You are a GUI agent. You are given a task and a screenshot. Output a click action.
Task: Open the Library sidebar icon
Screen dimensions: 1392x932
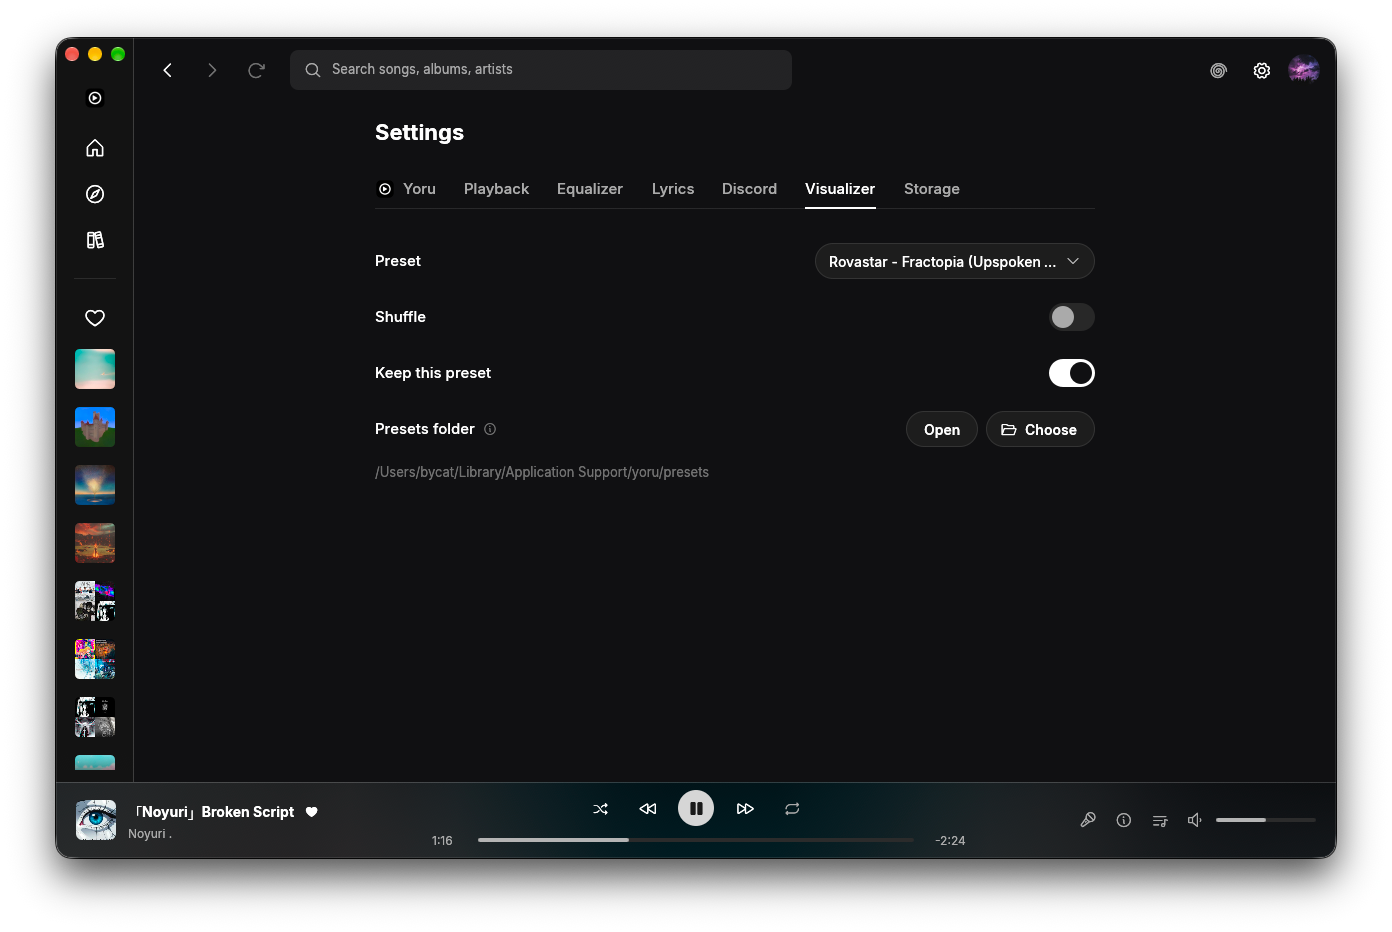pos(95,240)
